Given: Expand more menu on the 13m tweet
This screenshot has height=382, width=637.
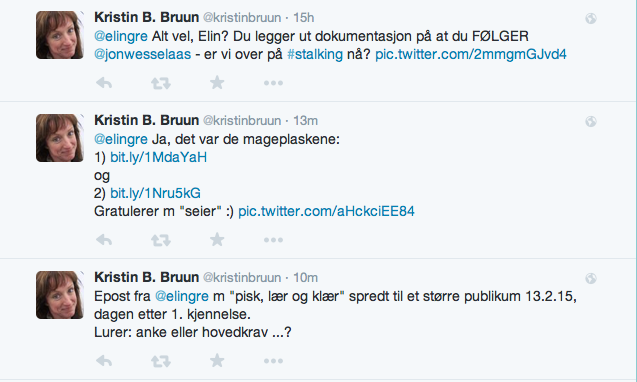Looking at the screenshot, I should (x=273, y=240).
